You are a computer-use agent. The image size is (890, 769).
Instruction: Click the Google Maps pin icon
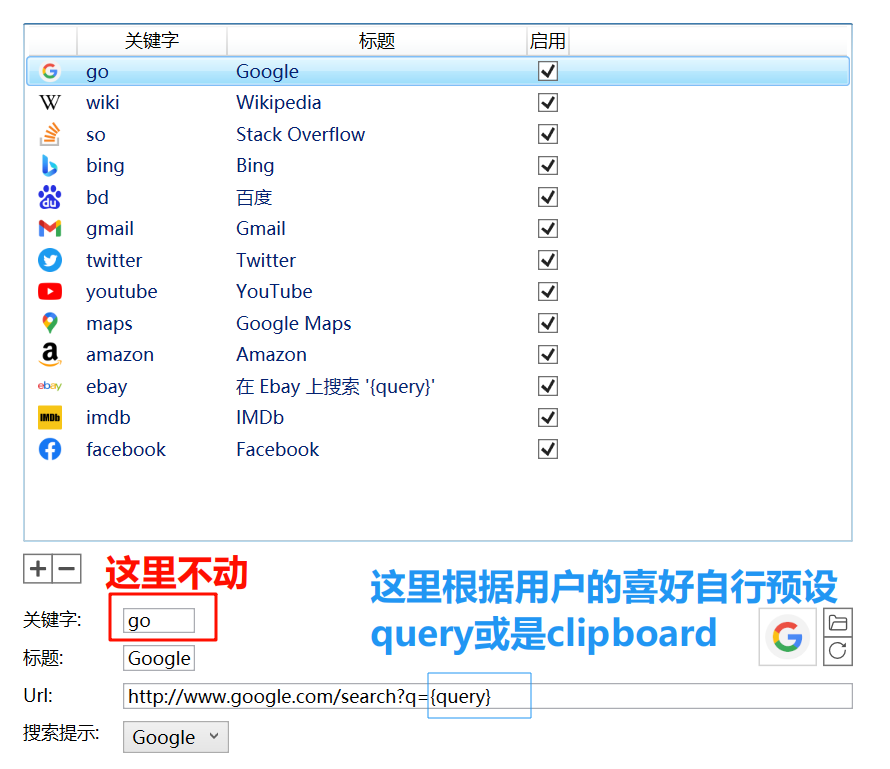point(50,323)
